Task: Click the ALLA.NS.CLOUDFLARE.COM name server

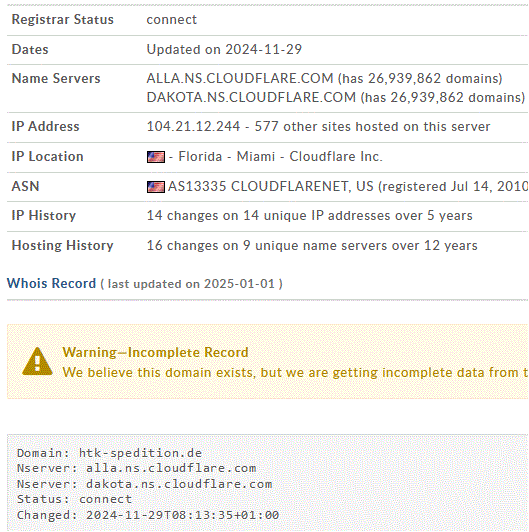Action: coord(240,78)
